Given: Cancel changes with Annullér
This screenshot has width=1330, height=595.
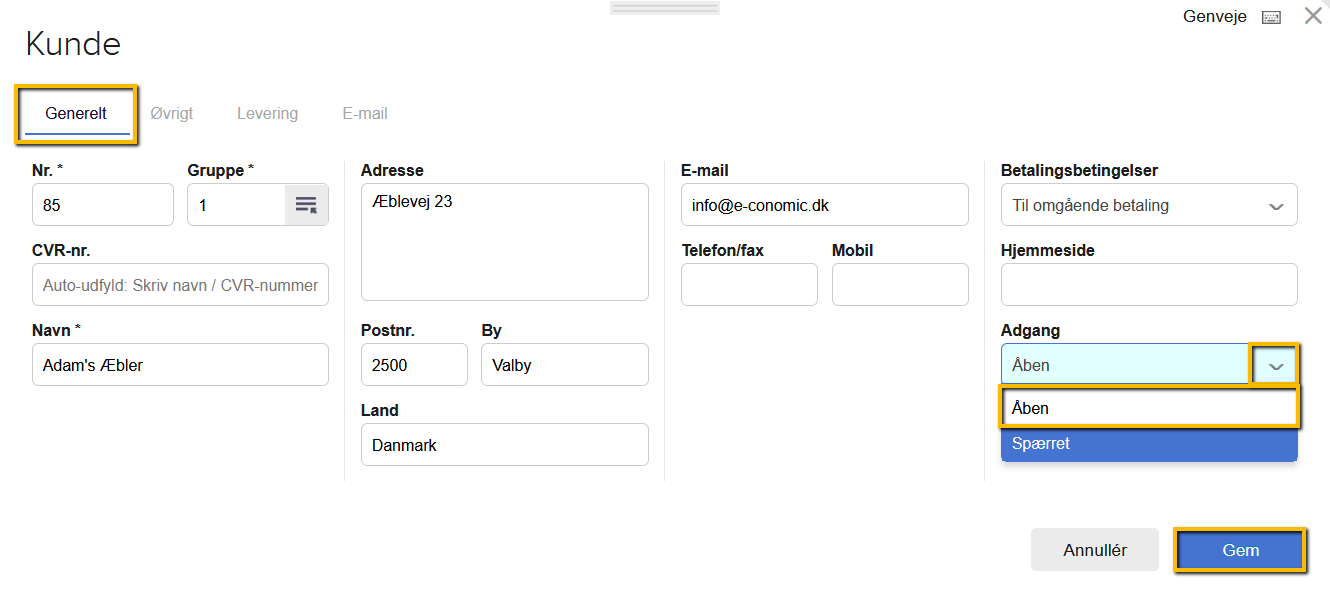Looking at the screenshot, I should click(1094, 549).
